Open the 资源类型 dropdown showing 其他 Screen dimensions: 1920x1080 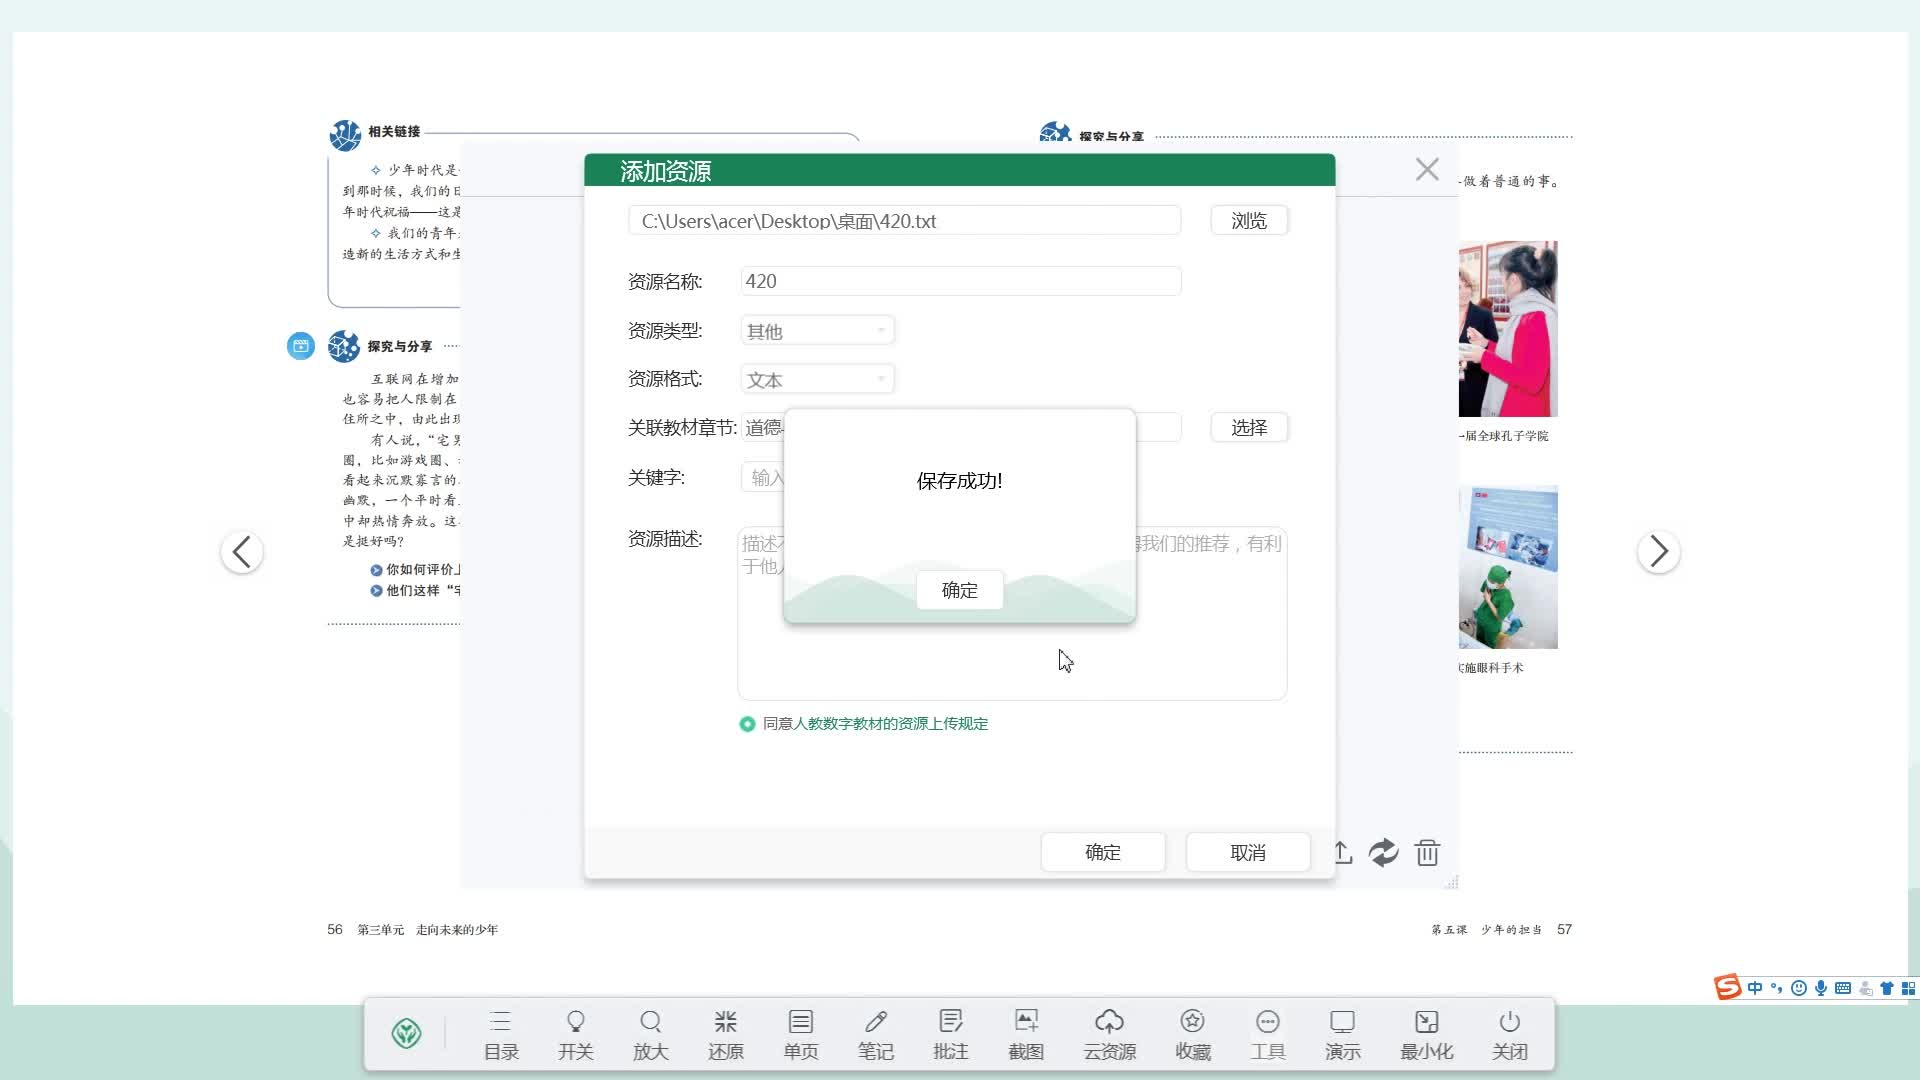click(816, 330)
